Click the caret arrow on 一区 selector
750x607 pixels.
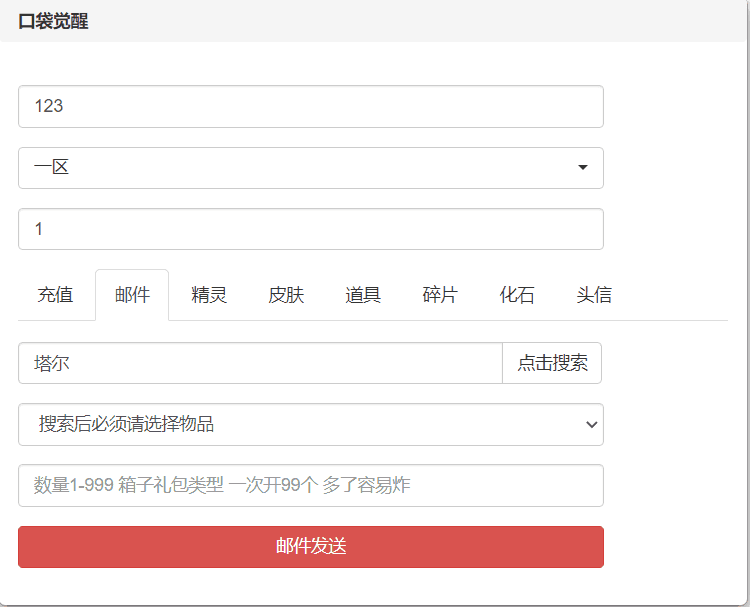(x=583, y=168)
